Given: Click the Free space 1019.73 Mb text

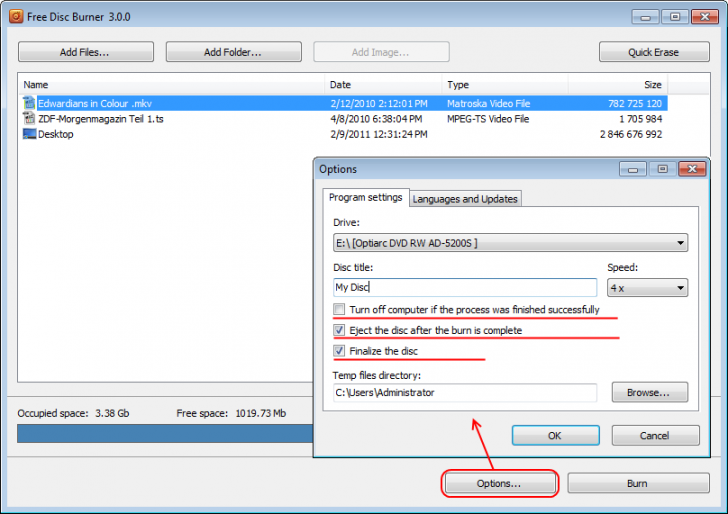Looking at the screenshot, I should [x=231, y=413].
